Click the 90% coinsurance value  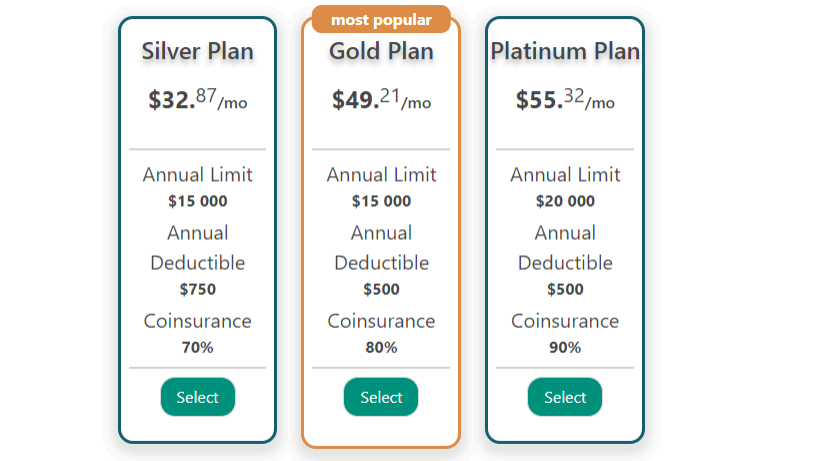pos(565,348)
